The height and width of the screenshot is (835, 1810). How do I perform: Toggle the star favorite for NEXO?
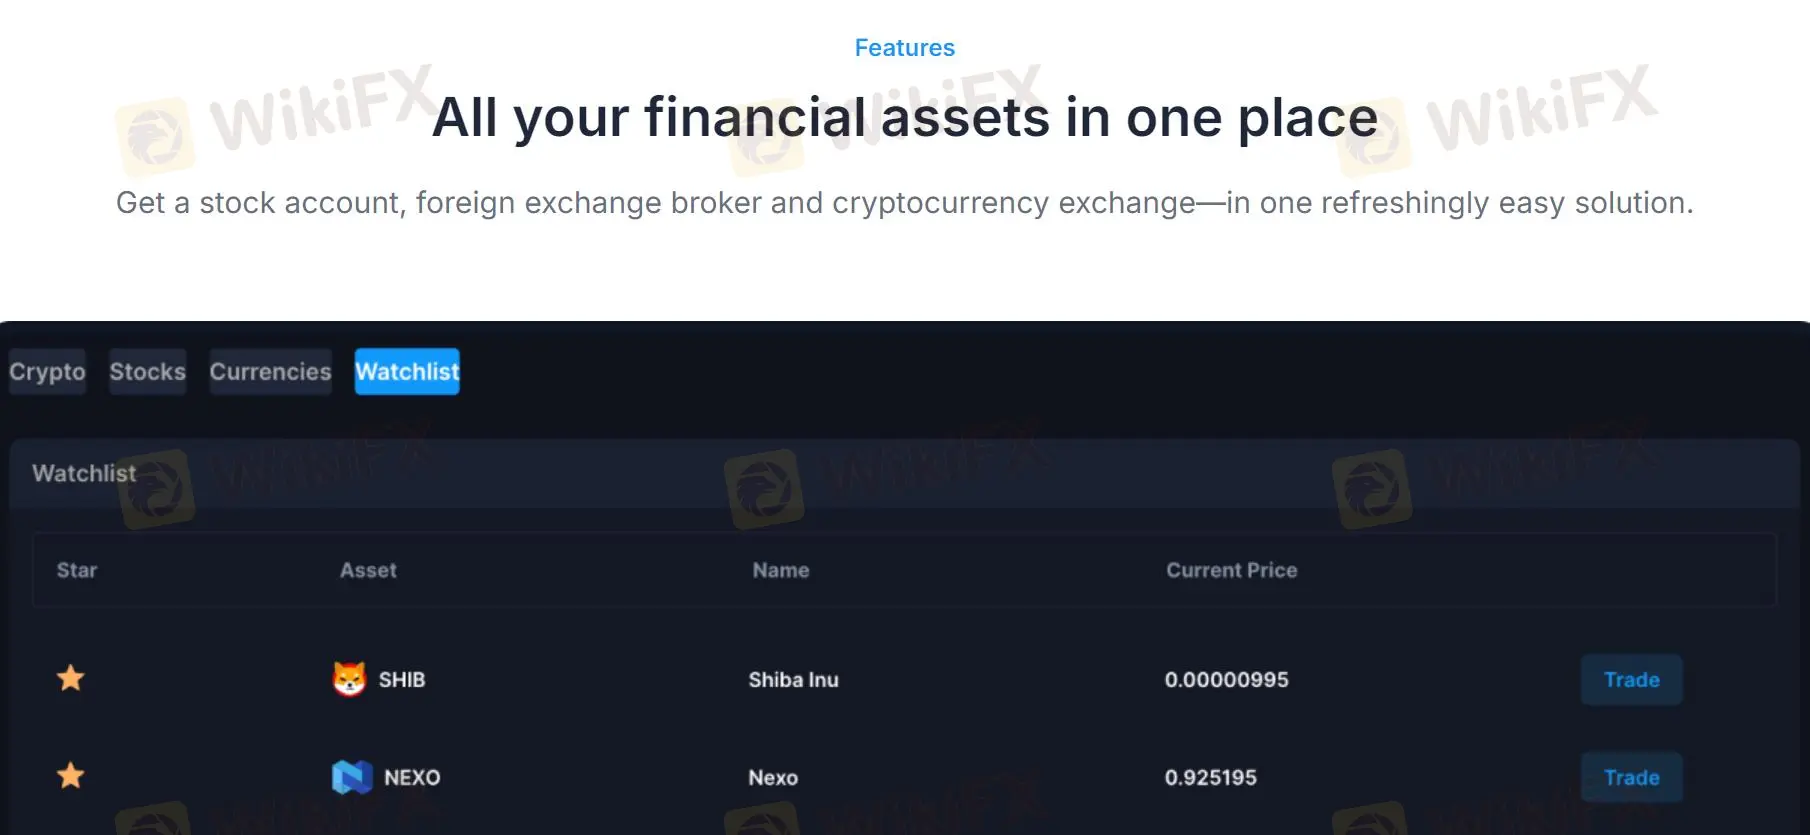pos(71,776)
